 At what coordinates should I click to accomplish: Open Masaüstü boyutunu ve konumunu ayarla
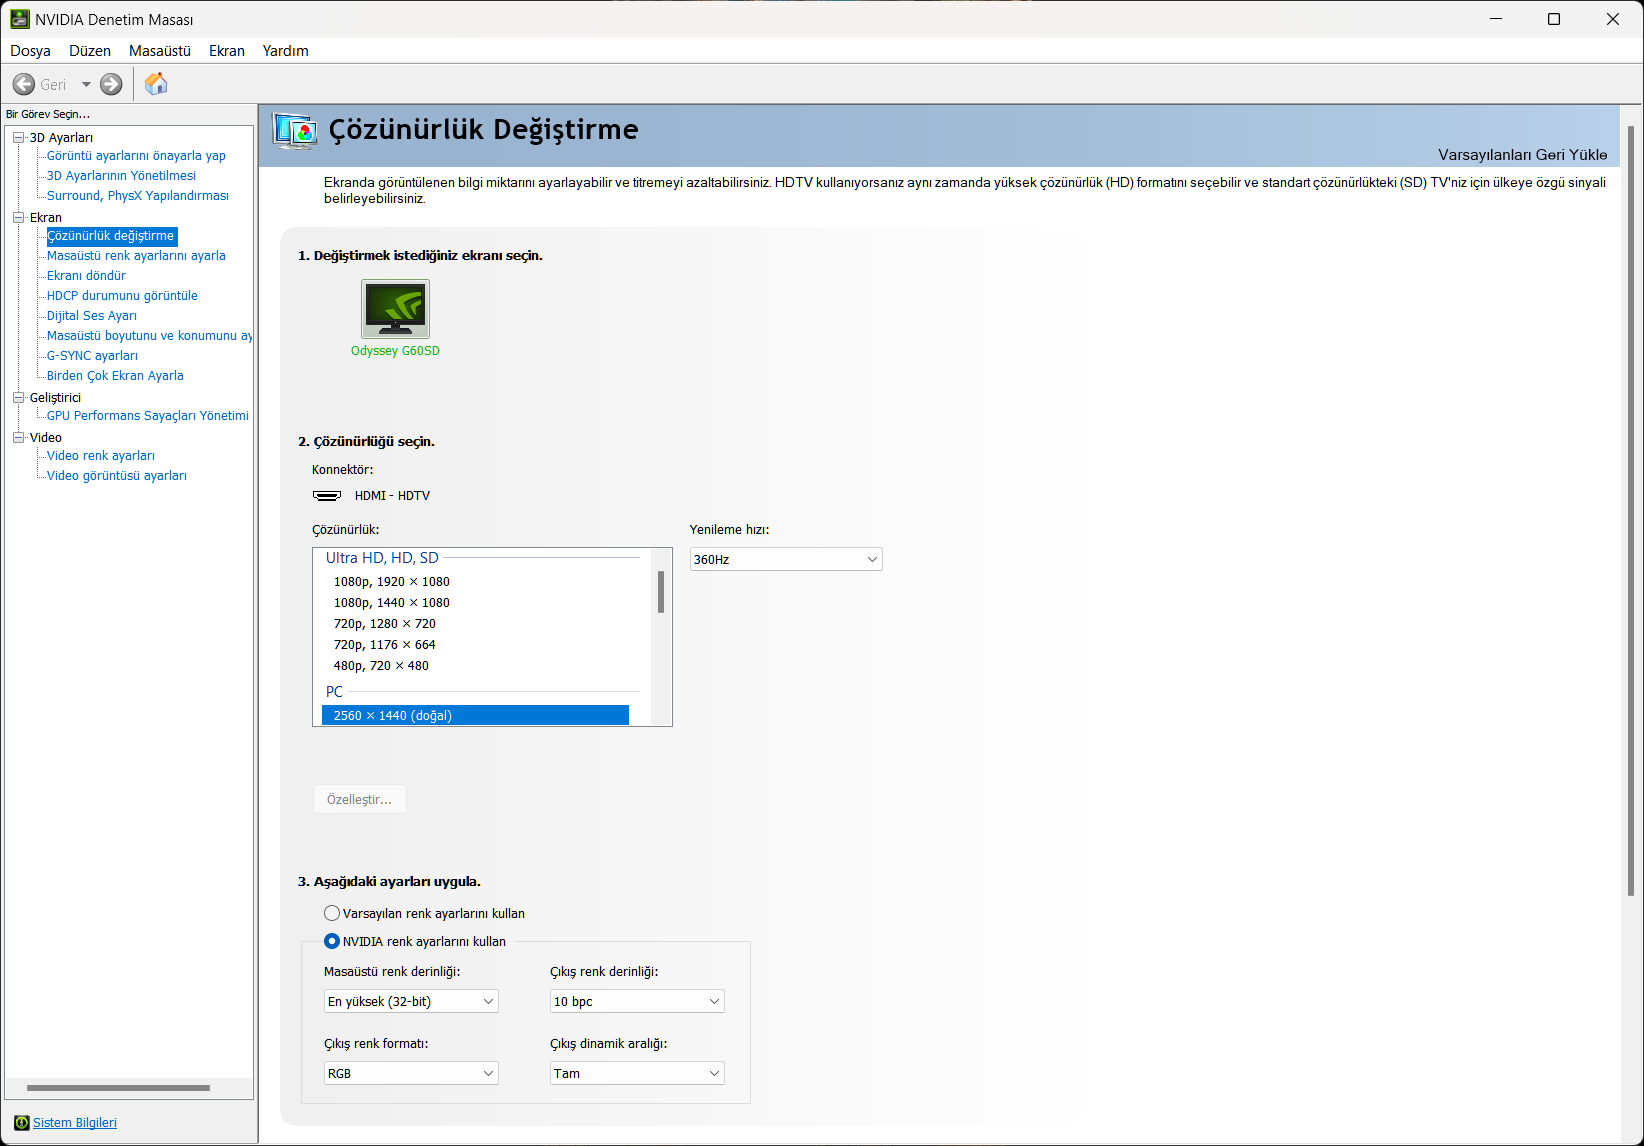[x=149, y=336]
